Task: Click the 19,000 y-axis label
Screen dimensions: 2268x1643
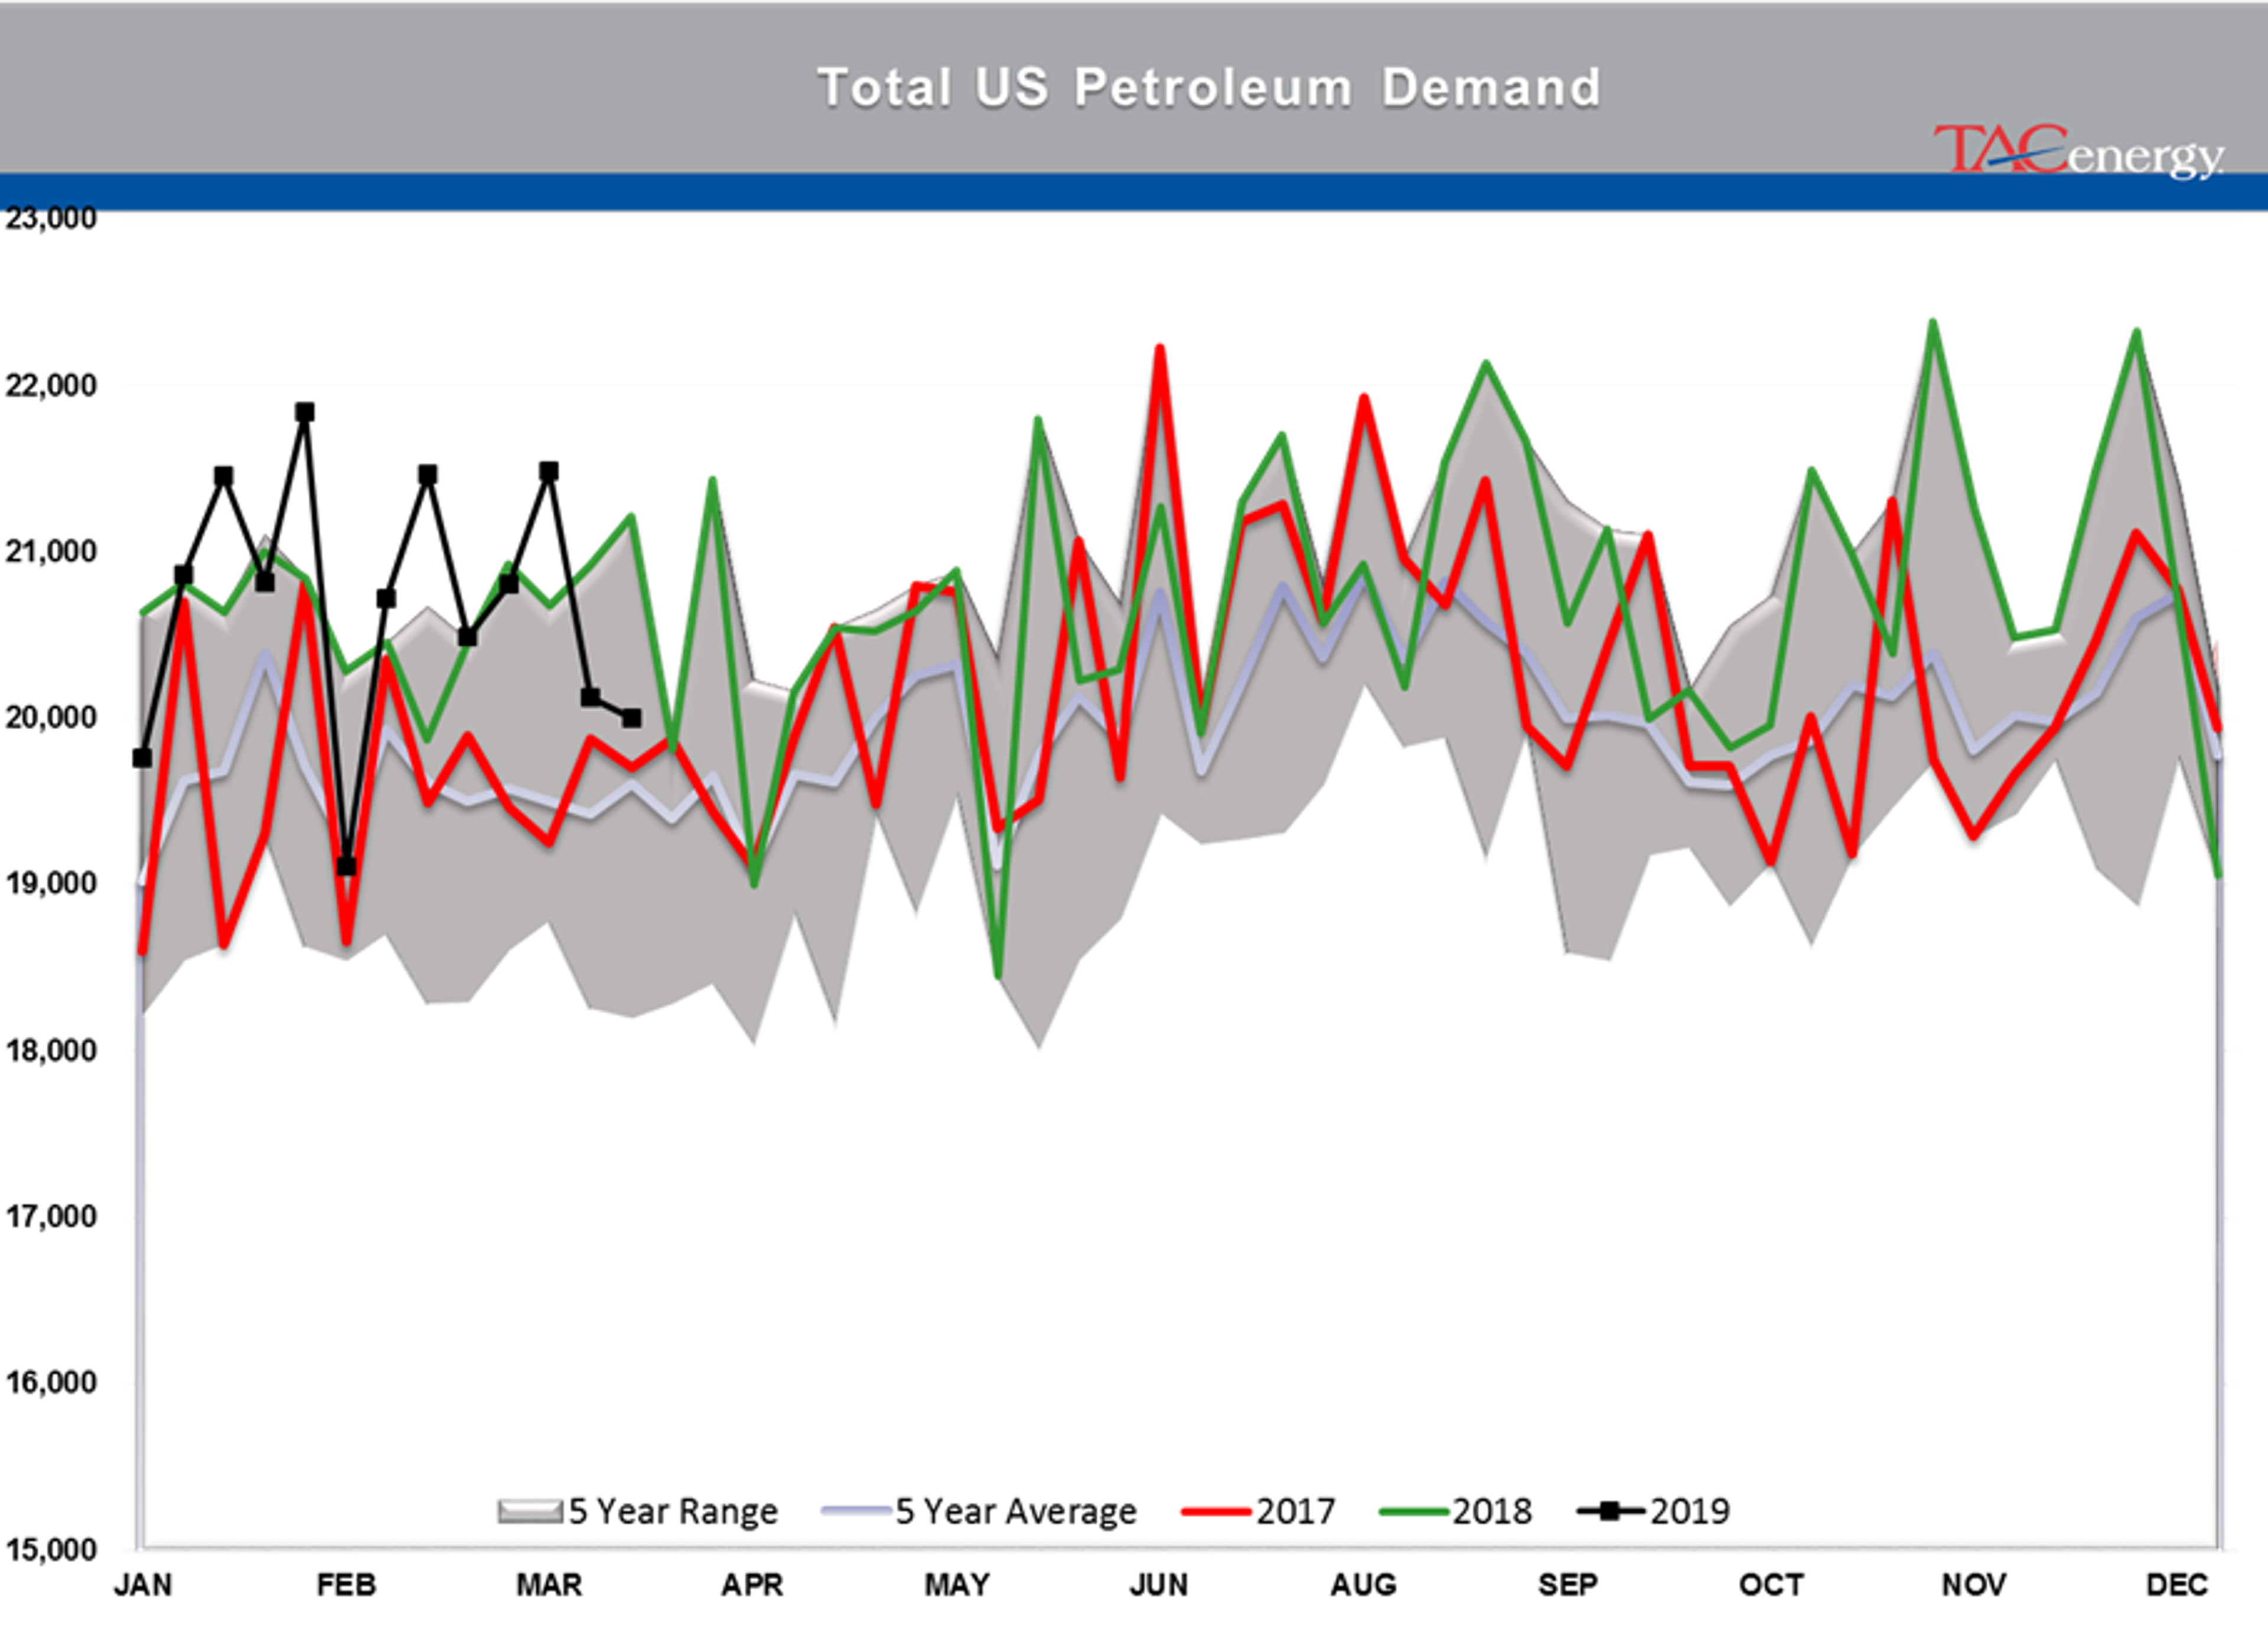Action: point(51,883)
